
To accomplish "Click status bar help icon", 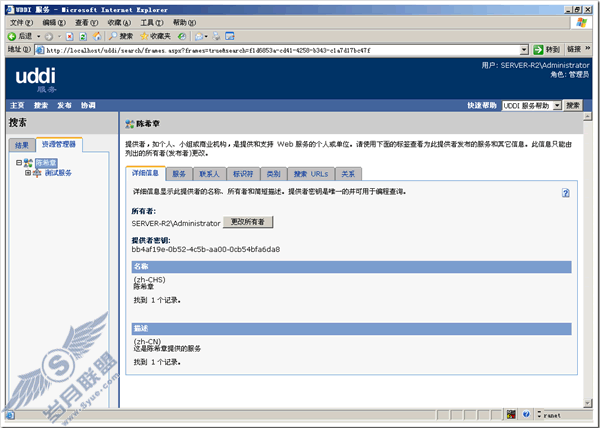I will pos(526,414).
